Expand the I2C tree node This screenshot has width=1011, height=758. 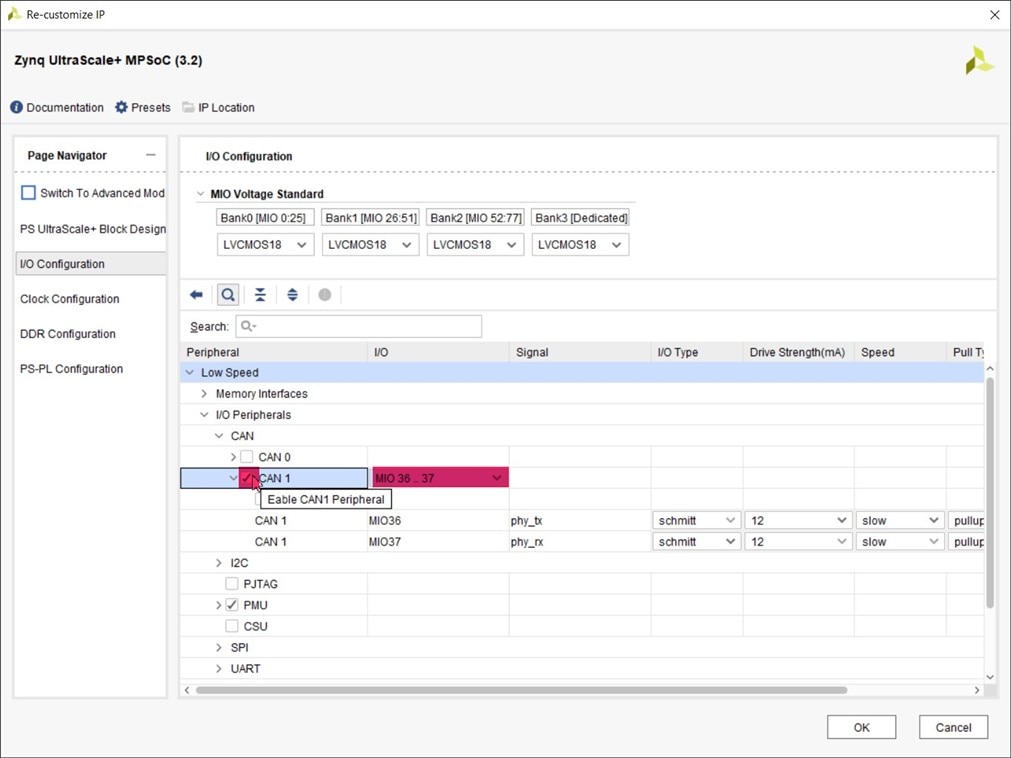pos(219,563)
